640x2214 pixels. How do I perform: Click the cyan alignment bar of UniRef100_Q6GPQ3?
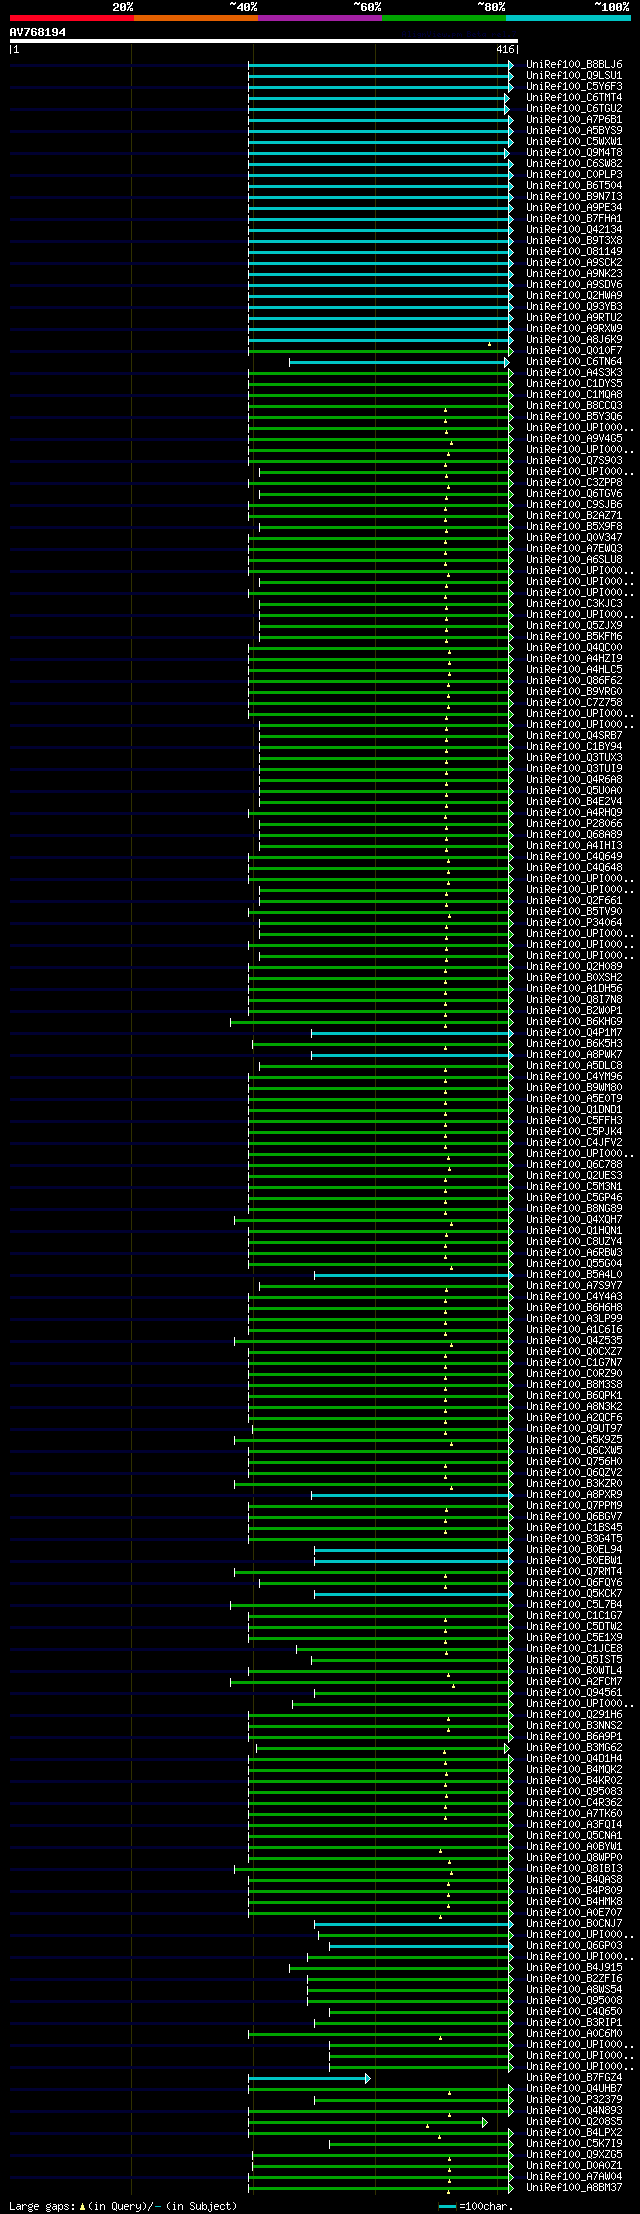tap(420, 1945)
